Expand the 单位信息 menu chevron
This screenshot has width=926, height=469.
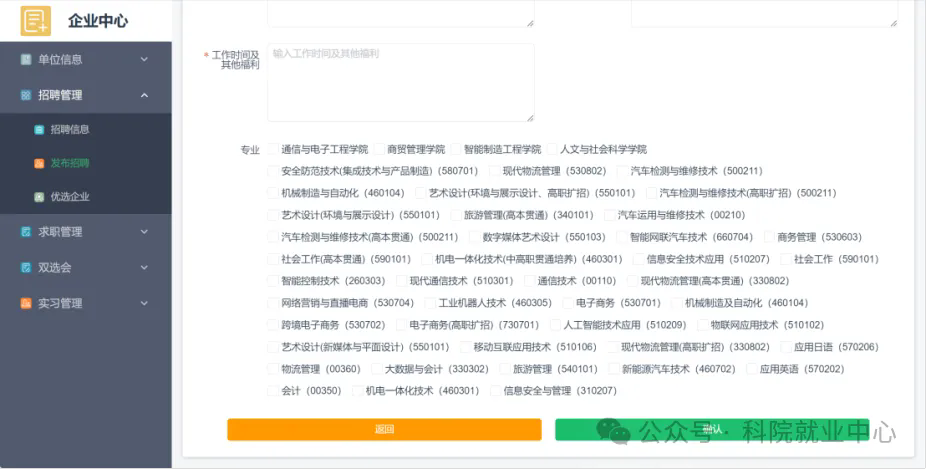click(144, 59)
